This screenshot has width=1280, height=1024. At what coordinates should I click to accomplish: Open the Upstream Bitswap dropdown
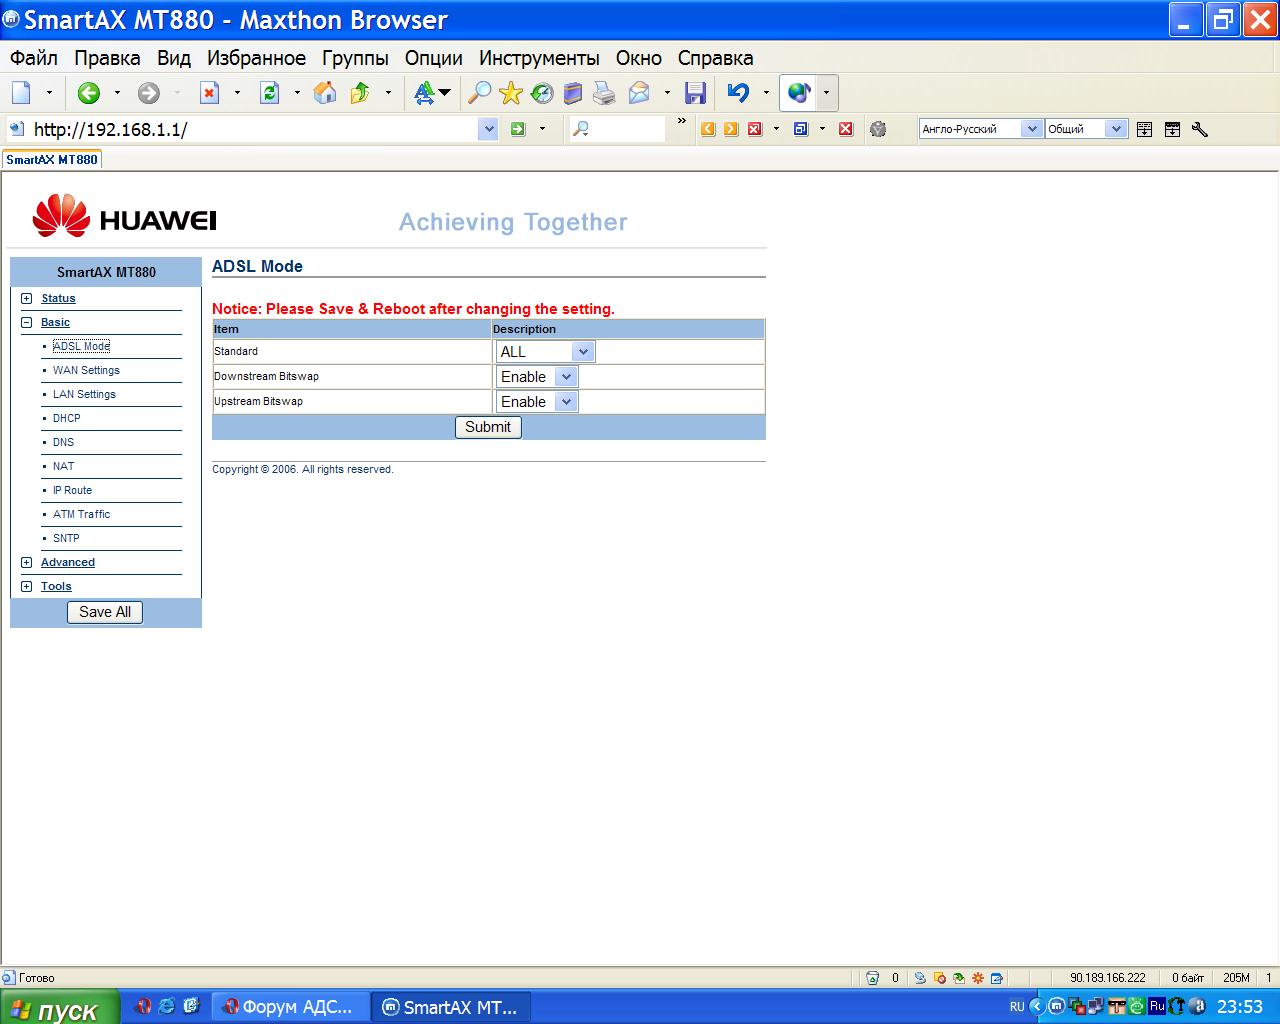click(537, 402)
